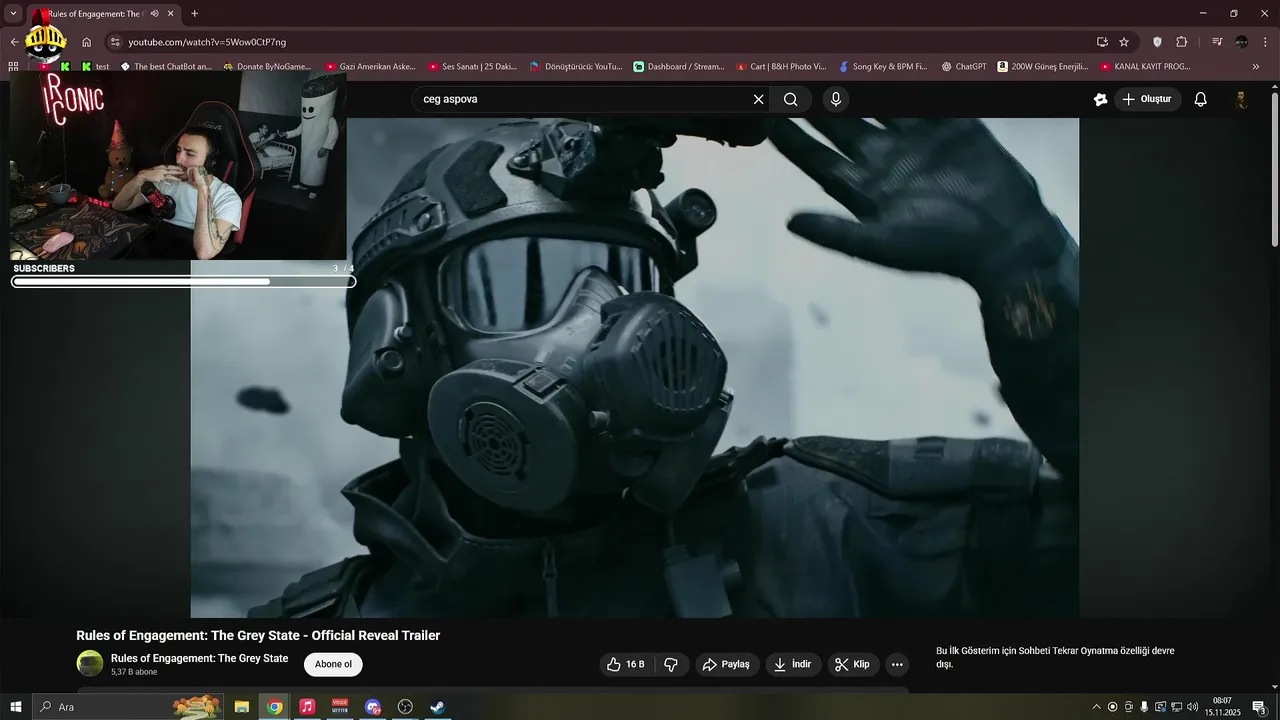Open the Gazi Amerikan Aske bookmark
Image resolution: width=1280 pixels, height=720 pixels.
[370, 67]
